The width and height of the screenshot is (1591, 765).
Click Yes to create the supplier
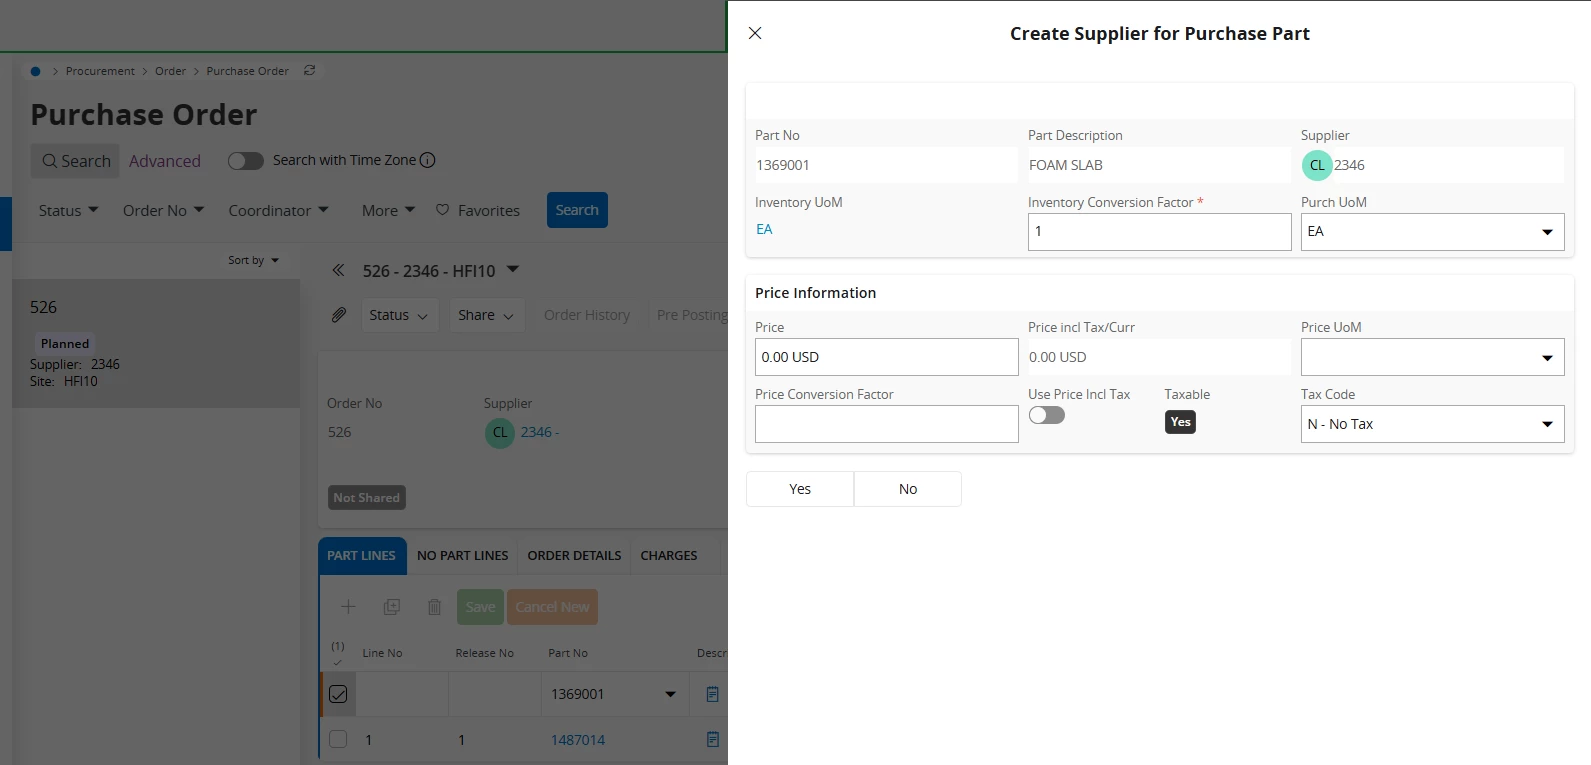800,489
